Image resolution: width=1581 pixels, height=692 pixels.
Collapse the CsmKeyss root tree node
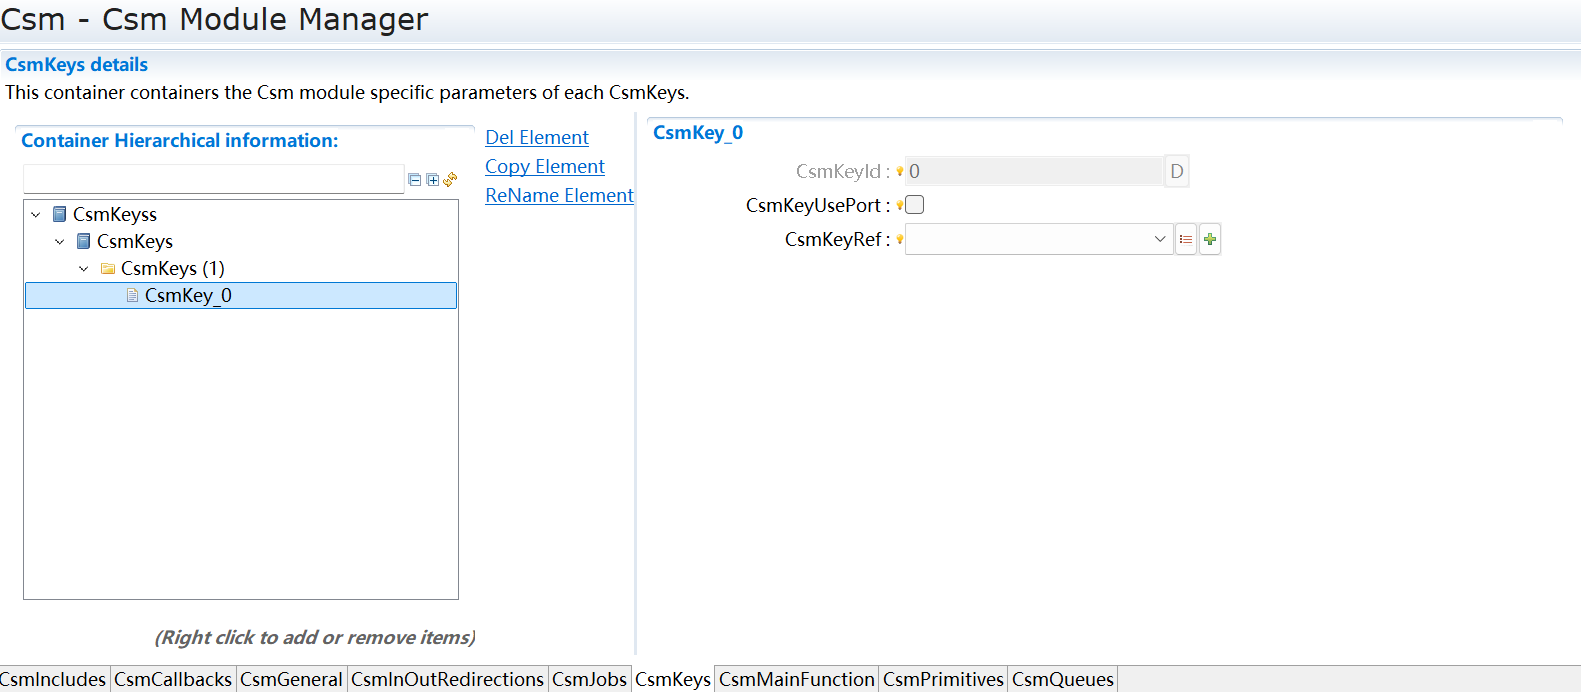coord(36,215)
